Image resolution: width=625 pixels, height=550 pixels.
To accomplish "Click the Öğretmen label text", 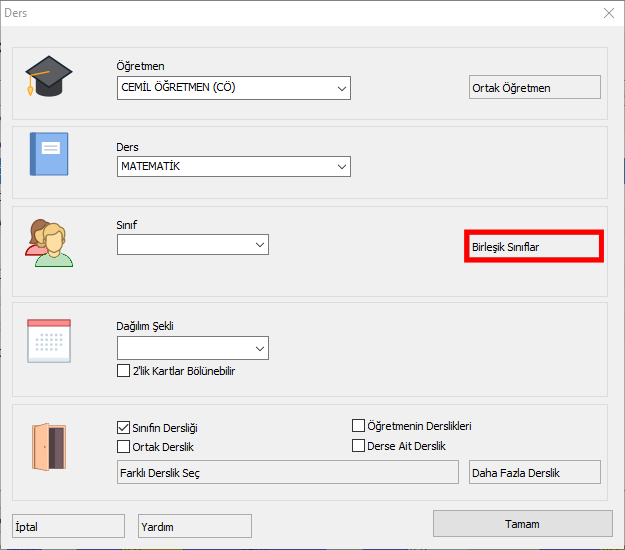I will point(140,66).
